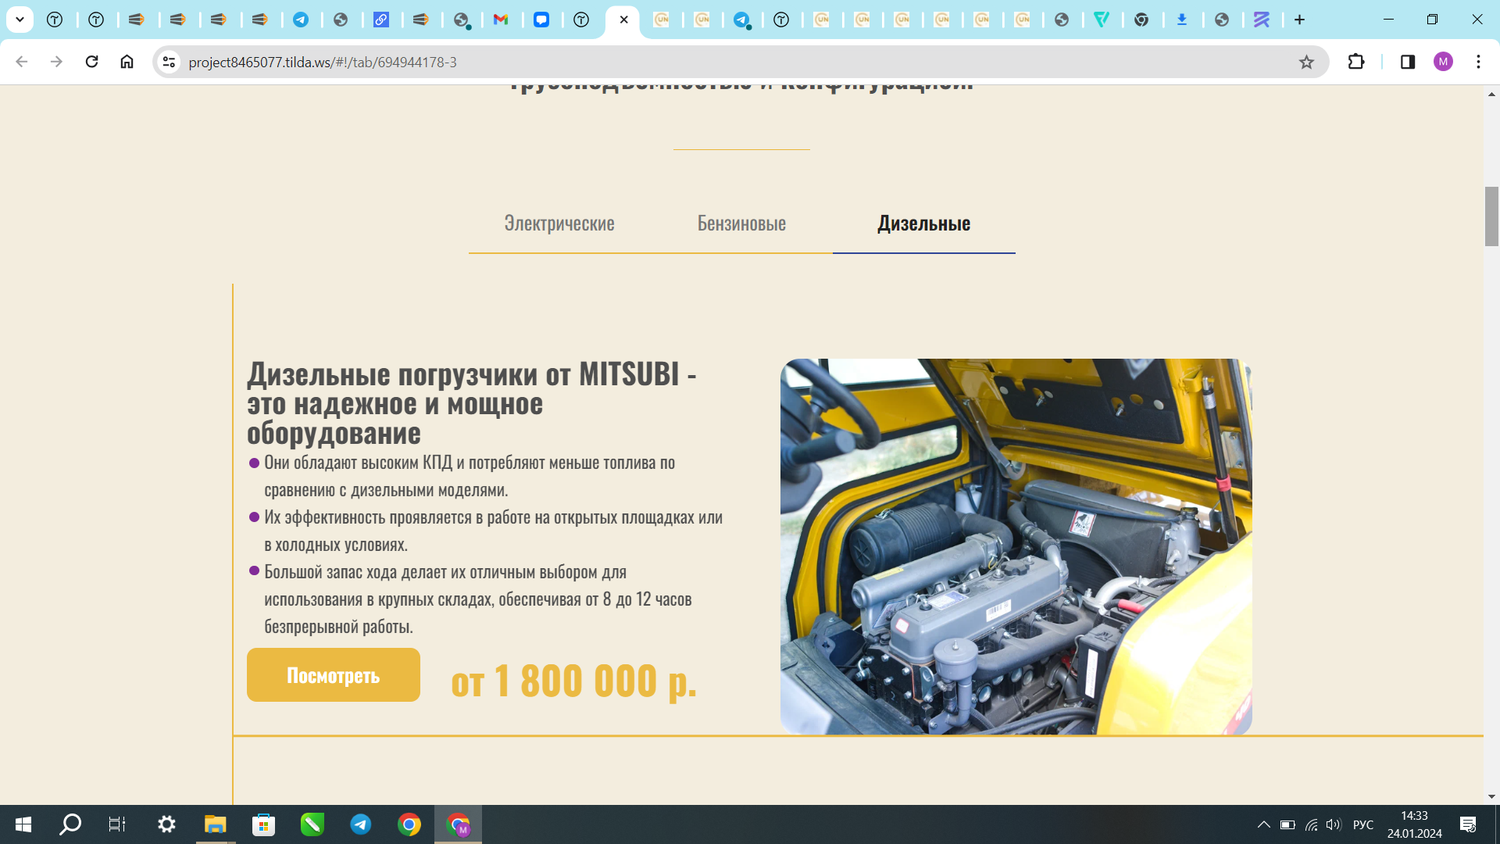Switch to the Gmail browser tab
Screen dimensions: 1500x844
tap(501, 19)
